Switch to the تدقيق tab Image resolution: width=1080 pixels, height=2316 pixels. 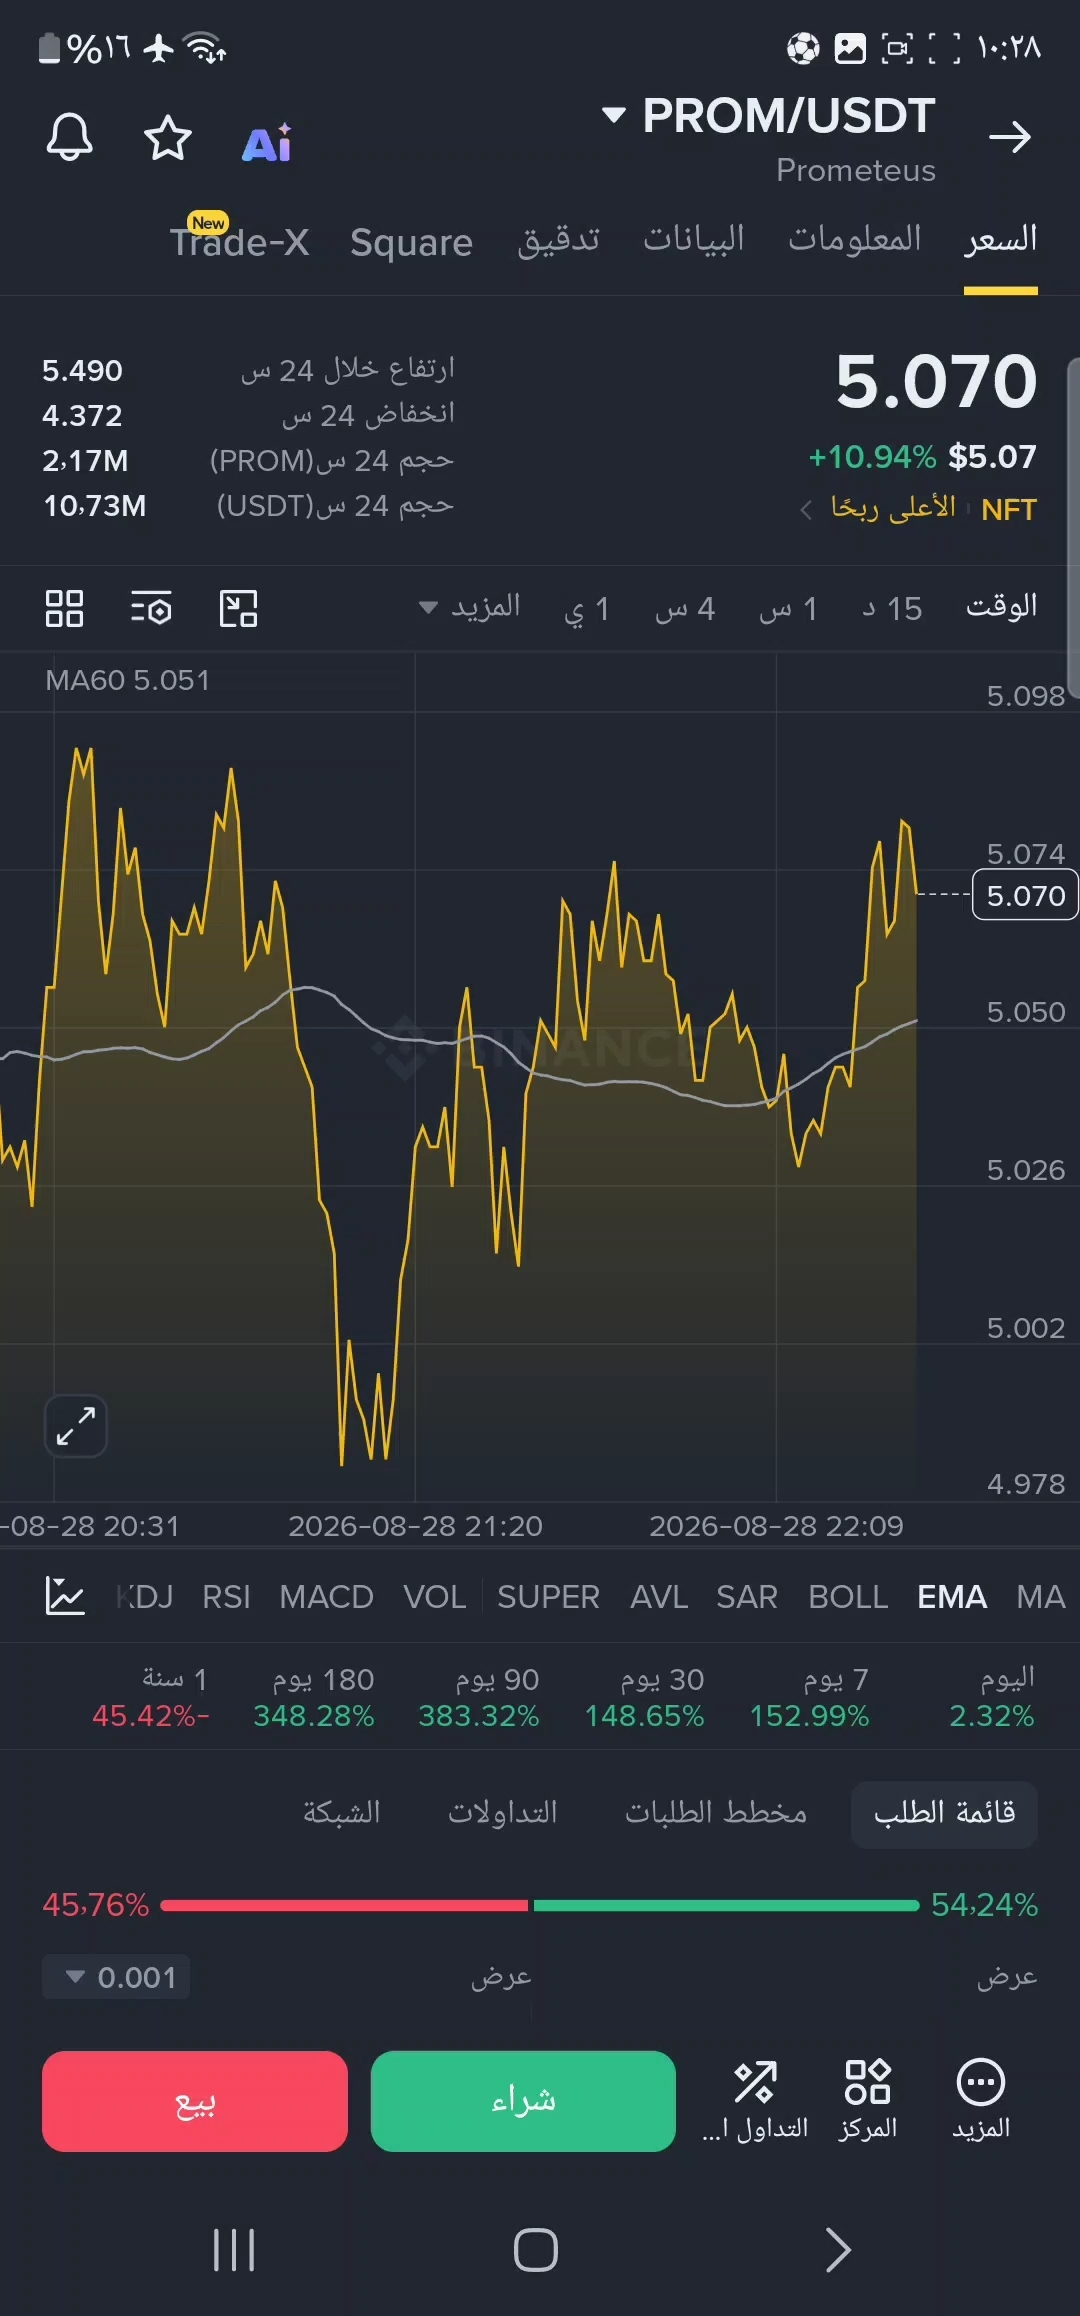pos(559,240)
